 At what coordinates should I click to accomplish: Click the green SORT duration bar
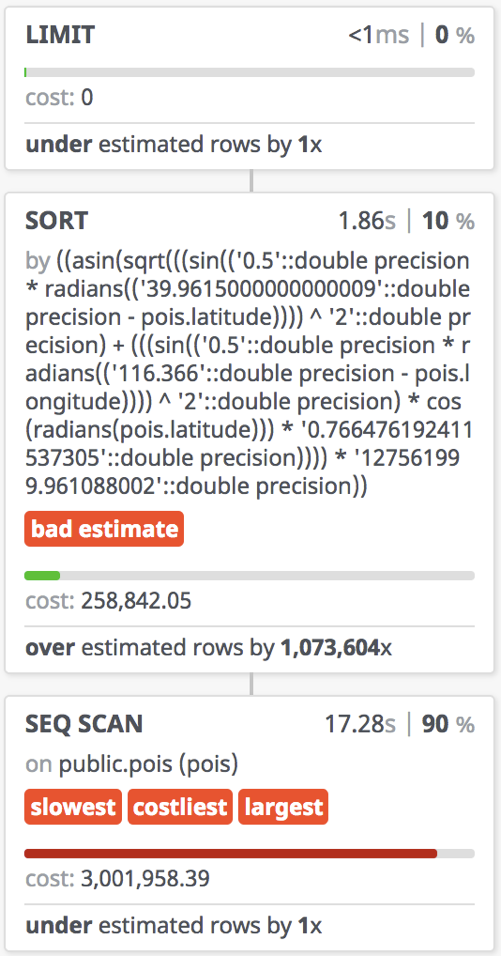point(42,575)
